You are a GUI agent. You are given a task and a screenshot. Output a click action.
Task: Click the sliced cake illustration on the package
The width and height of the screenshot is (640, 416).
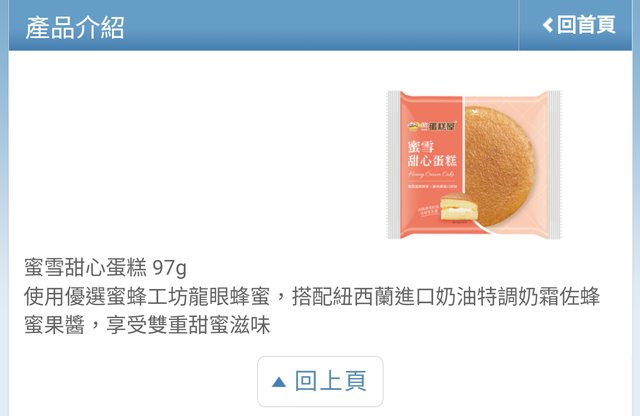point(458,207)
